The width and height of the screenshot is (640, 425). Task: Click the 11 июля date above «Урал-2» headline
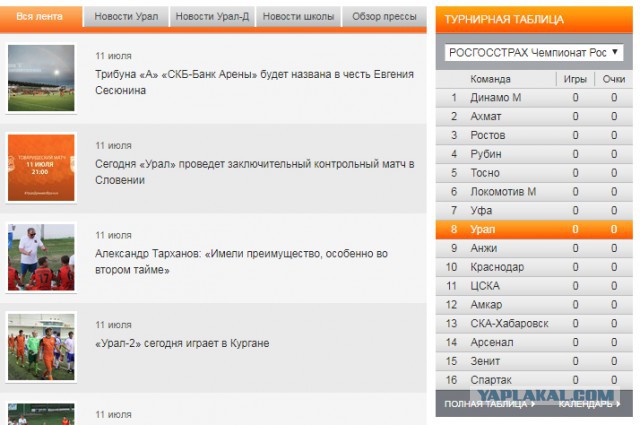[113, 325]
